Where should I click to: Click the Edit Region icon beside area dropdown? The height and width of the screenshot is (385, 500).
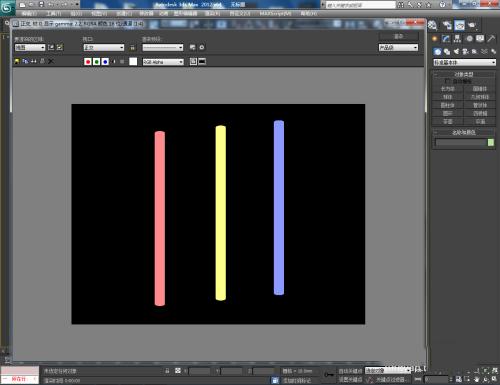coord(51,47)
